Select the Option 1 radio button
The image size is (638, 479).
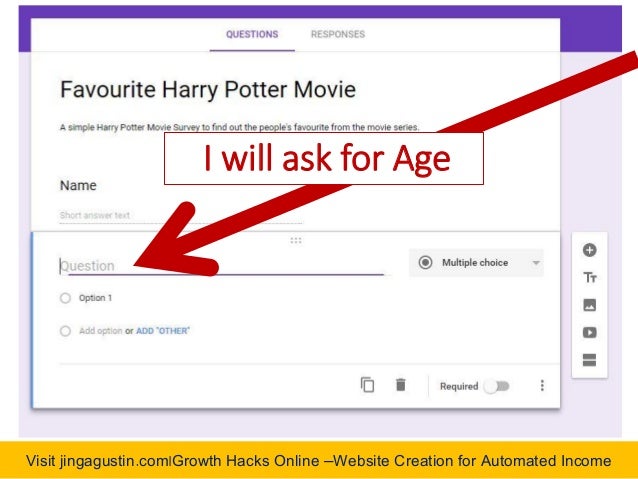(x=65, y=298)
